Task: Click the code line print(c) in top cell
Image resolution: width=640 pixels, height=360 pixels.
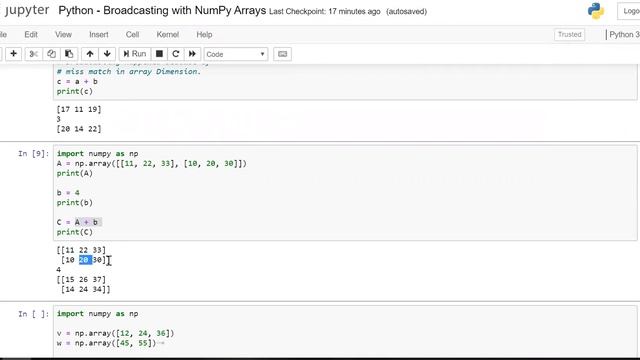Action: (75, 91)
